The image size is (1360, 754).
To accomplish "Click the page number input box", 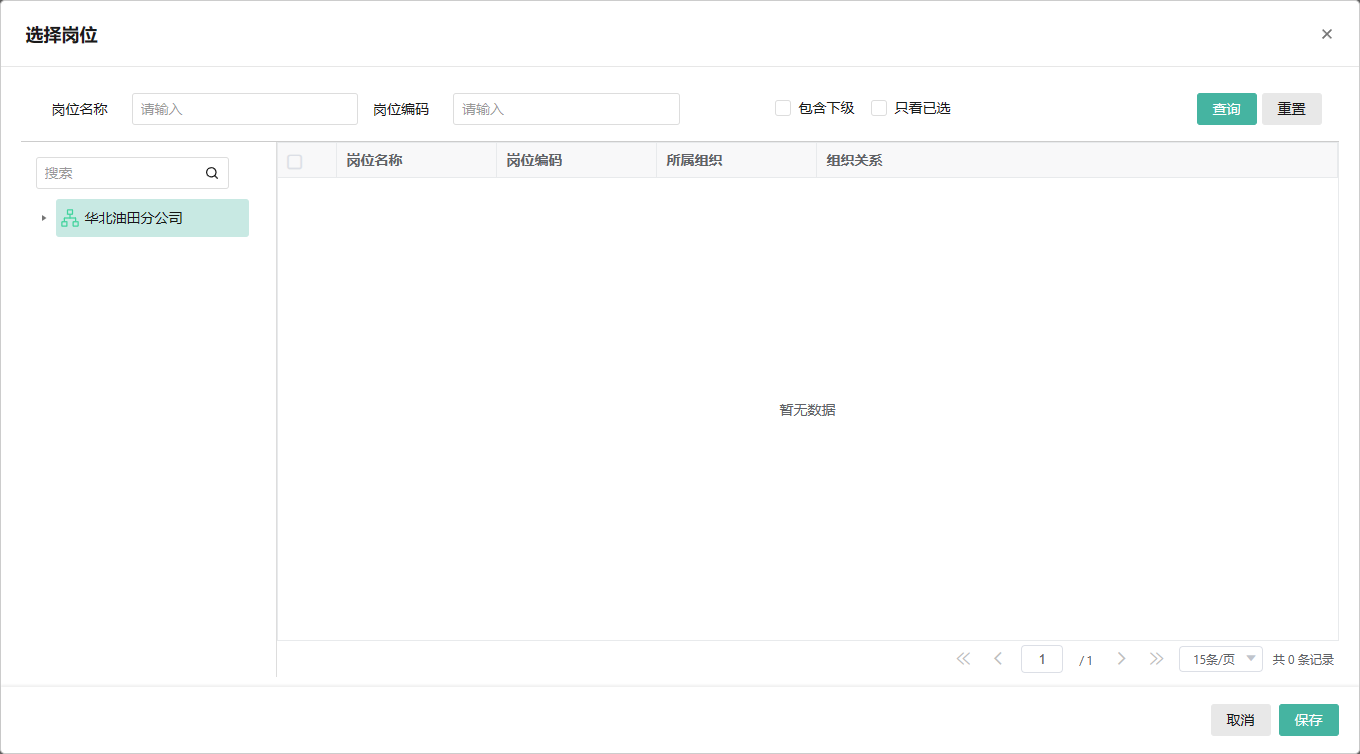I will [x=1041, y=659].
